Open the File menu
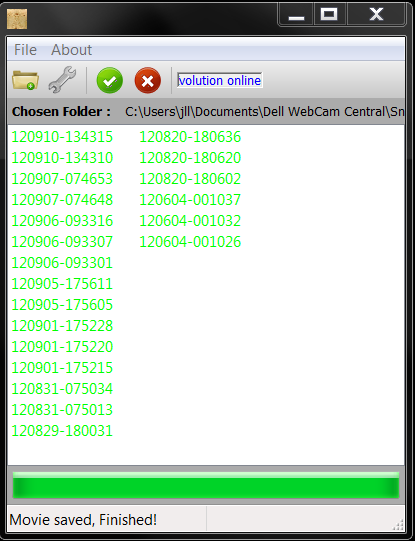 coord(26,50)
